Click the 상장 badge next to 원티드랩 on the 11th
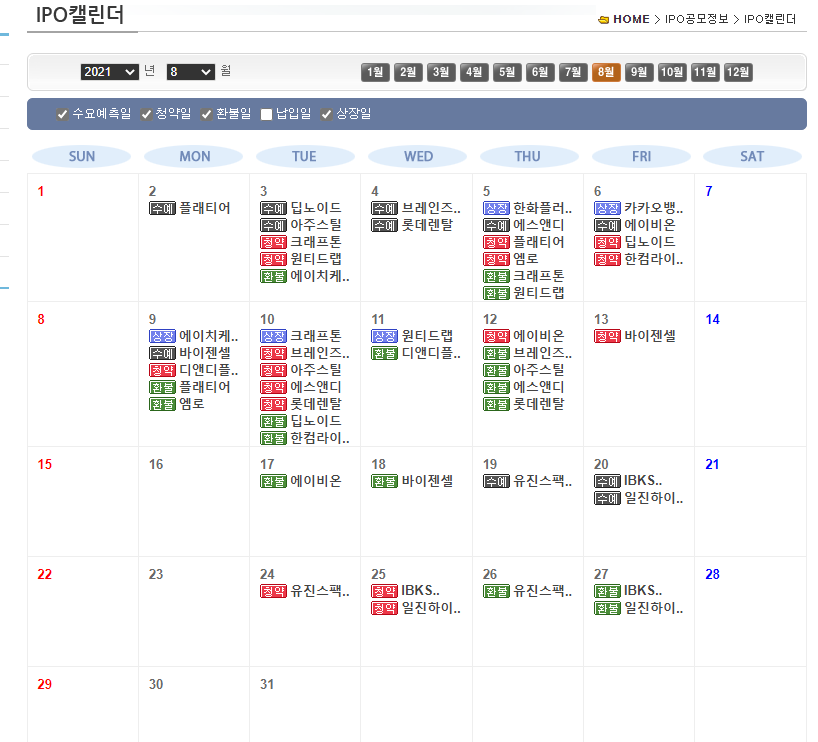Image resolution: width=818 pixels, height=742 pixels. (384, 336)
